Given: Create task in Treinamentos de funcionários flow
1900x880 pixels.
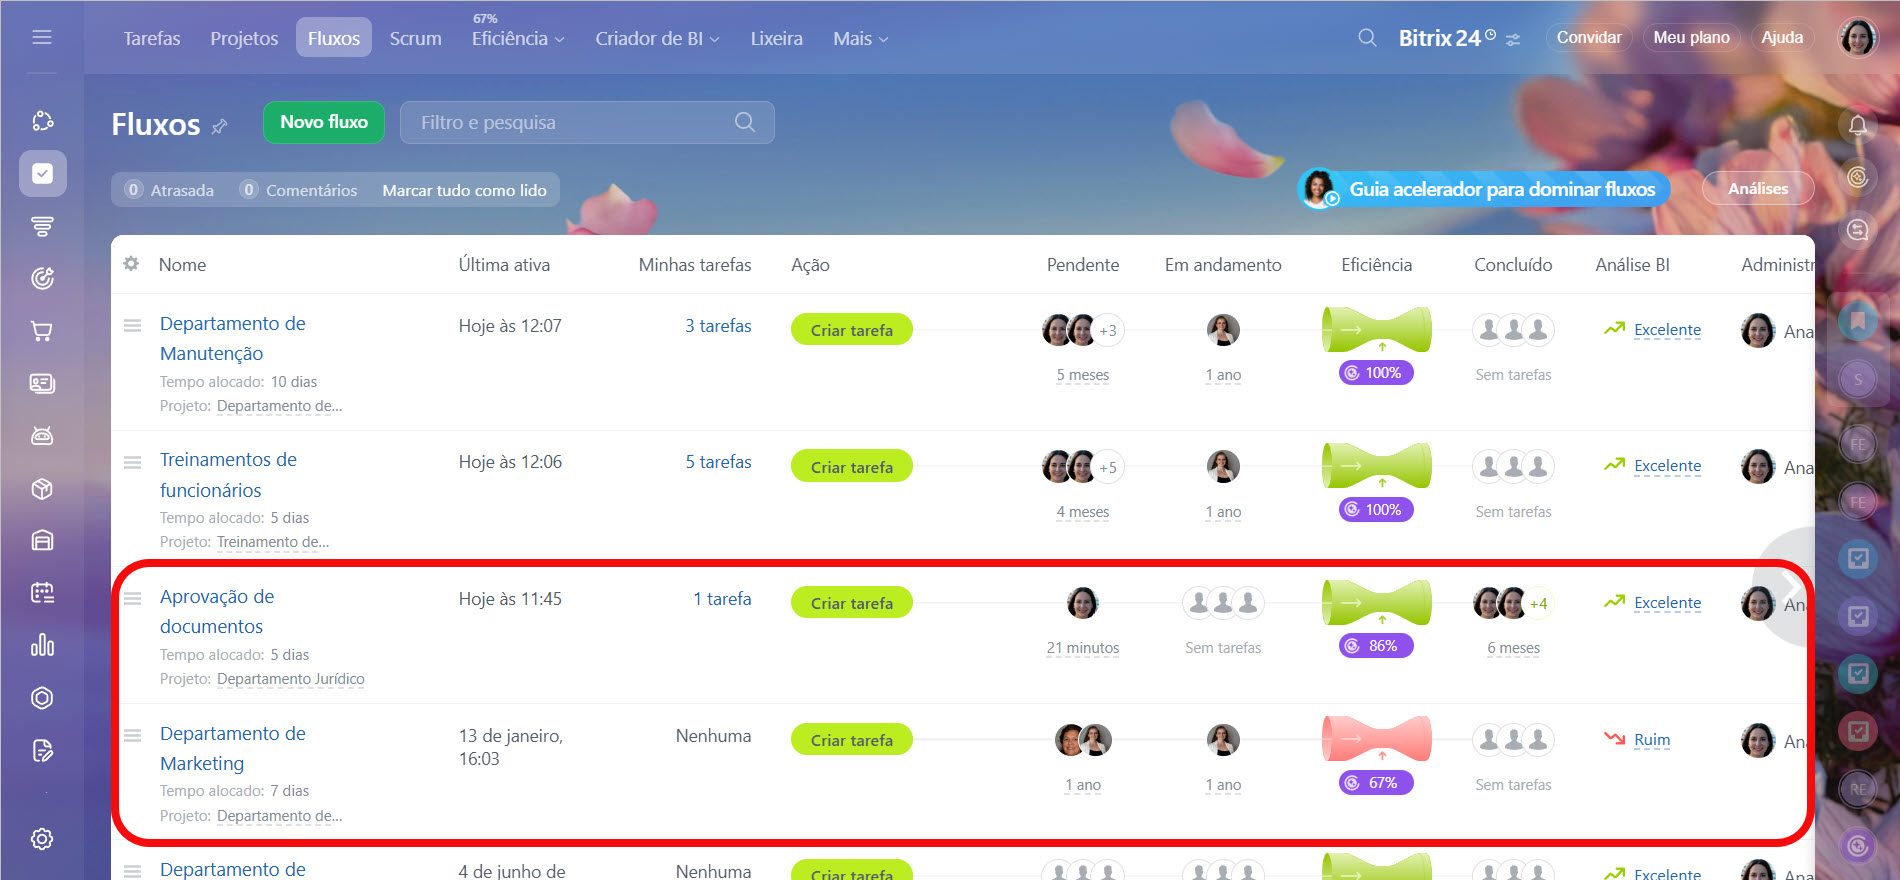Looking at the screenshot, I should point(852,467).
